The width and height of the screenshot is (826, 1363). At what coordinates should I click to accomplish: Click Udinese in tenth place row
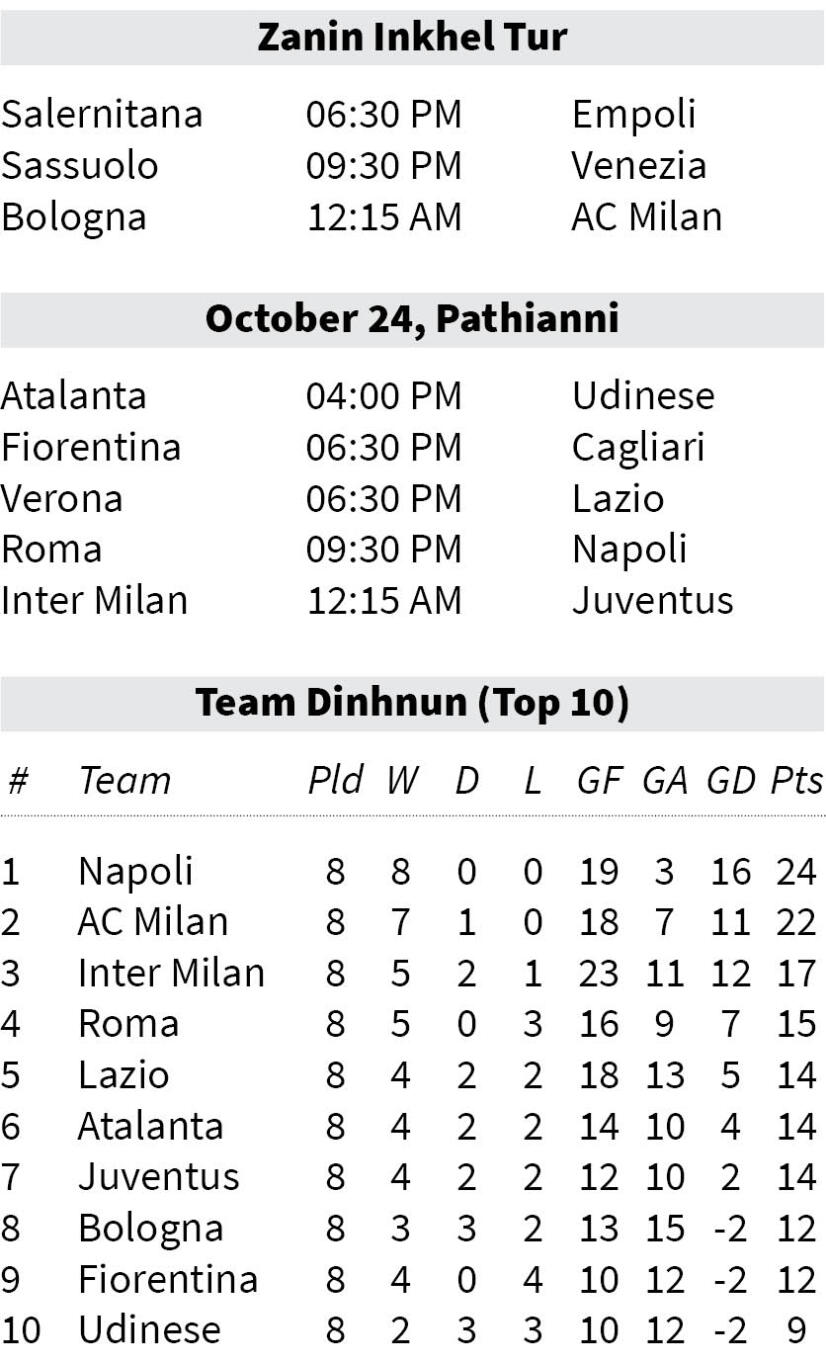click(x=149, y=1330)
